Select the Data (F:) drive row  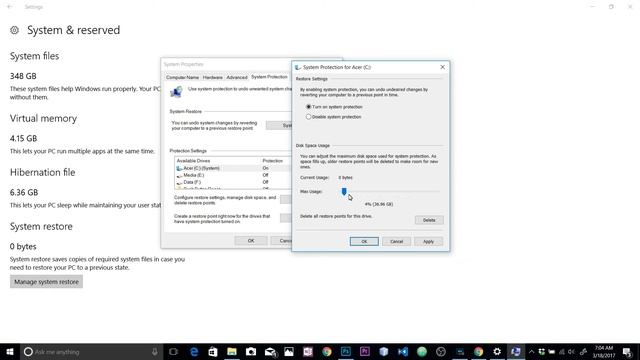[x=233, y=182]
